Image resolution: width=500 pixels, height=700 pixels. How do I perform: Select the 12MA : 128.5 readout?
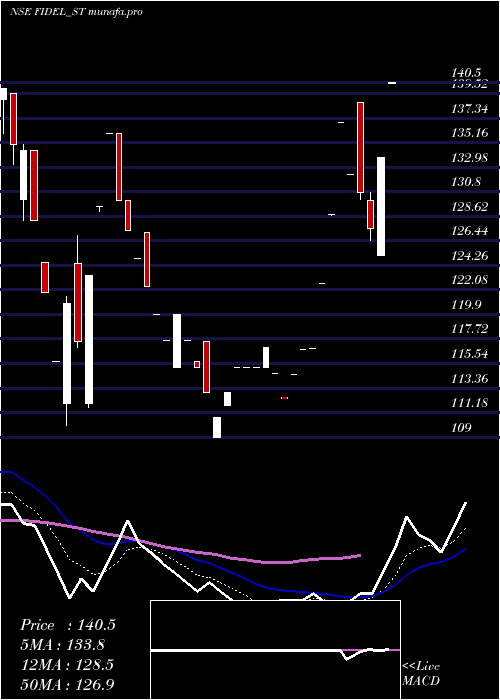[x=67, y=665]
